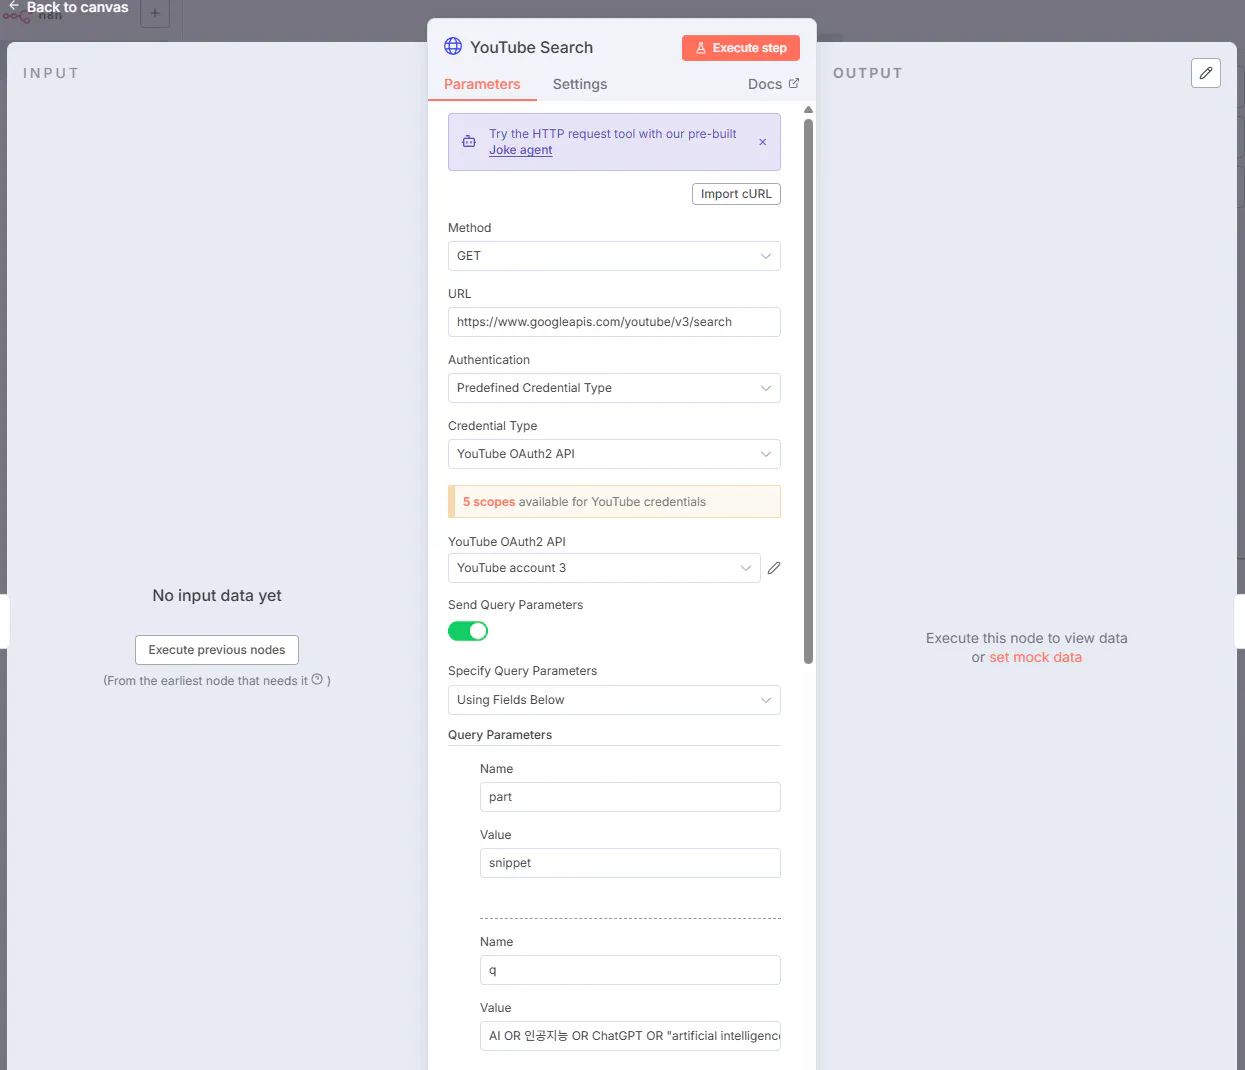The width and height of the screenshot is (1245, 1070).
Task: Click the plus tab button at top
Action: pos(155,14)
